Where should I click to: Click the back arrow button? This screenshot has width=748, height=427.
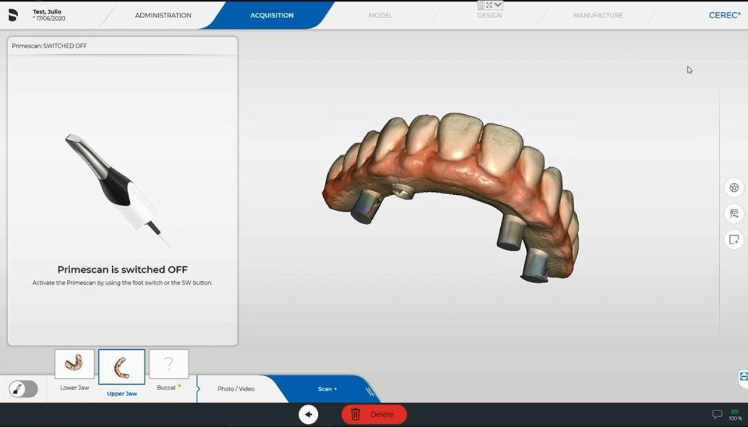tap(308, 414)
